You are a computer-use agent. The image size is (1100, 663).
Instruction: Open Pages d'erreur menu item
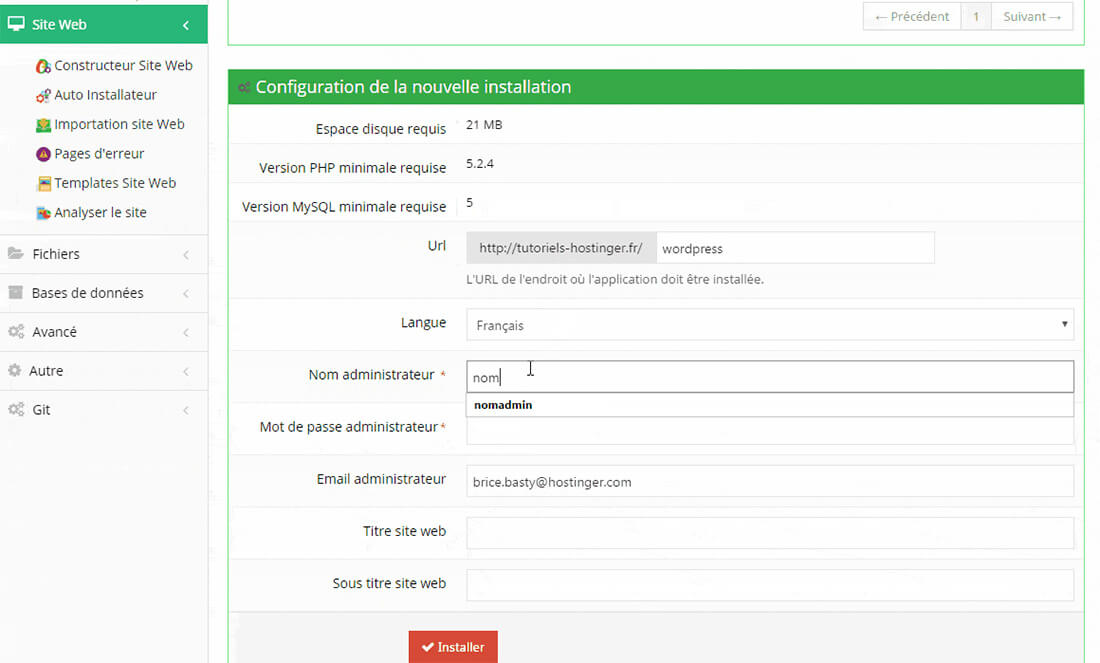99,154
